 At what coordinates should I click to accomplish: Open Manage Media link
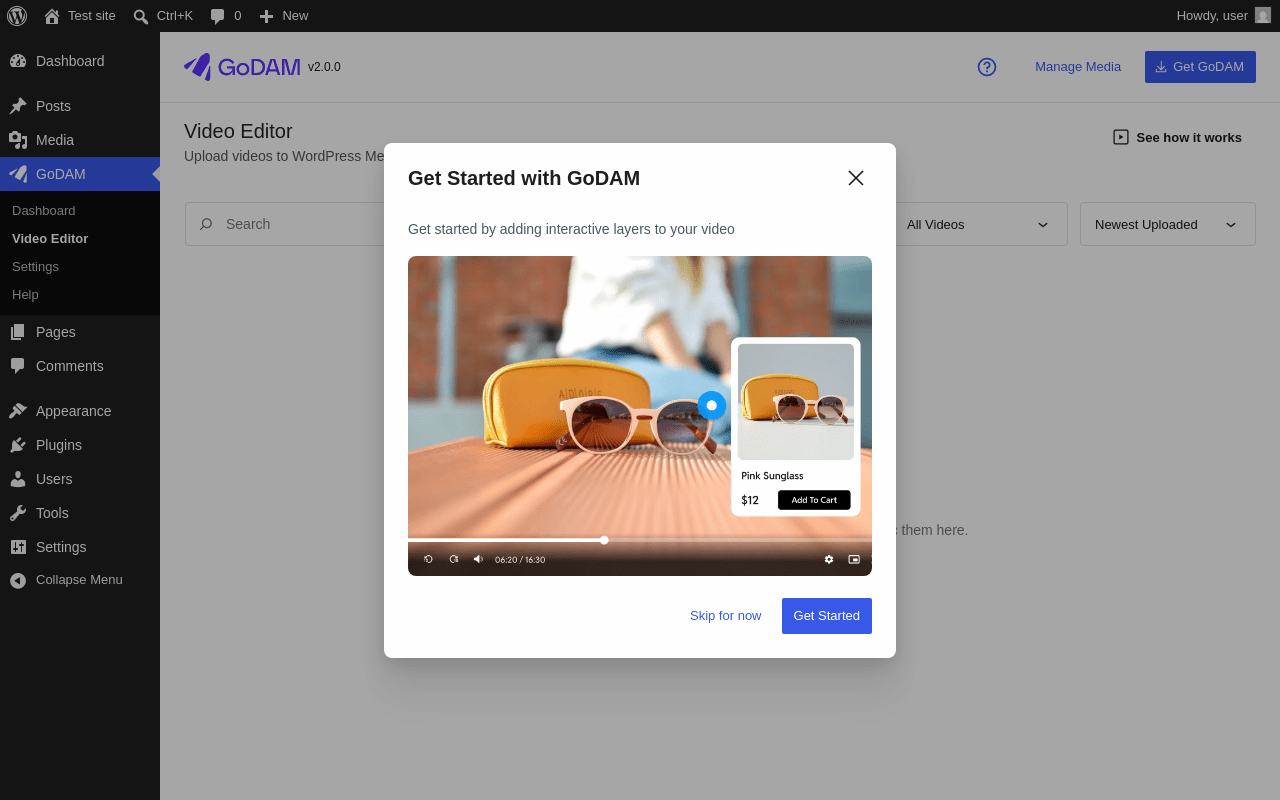pyautogui.click(x=1078, y=67)
